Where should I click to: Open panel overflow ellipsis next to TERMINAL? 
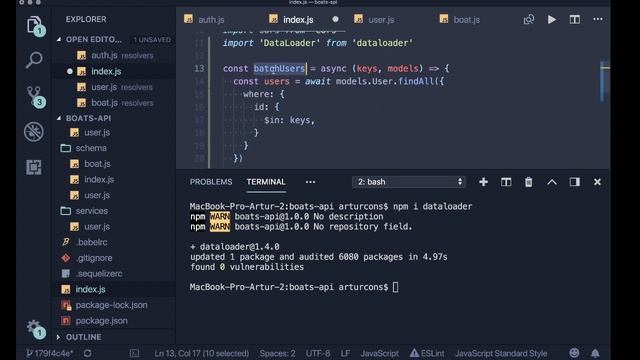pyautogui.click(x=310, y=182)
